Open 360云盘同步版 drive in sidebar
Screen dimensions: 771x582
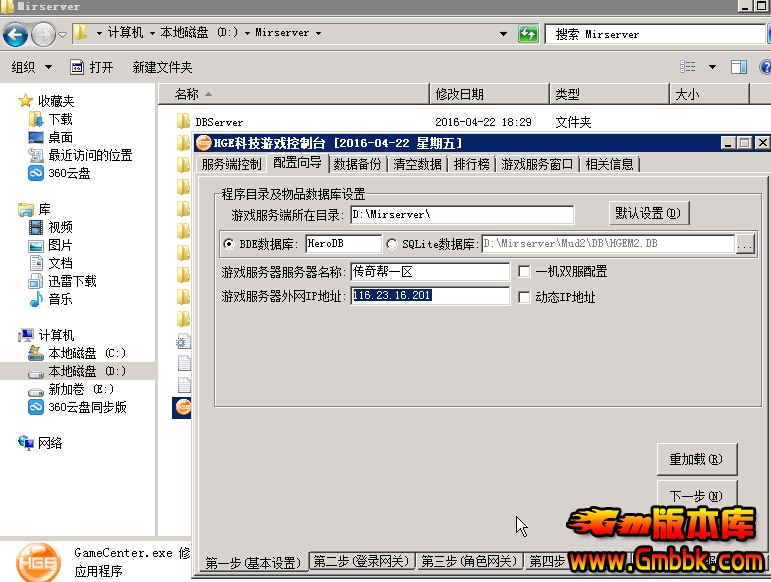point(86,407)
